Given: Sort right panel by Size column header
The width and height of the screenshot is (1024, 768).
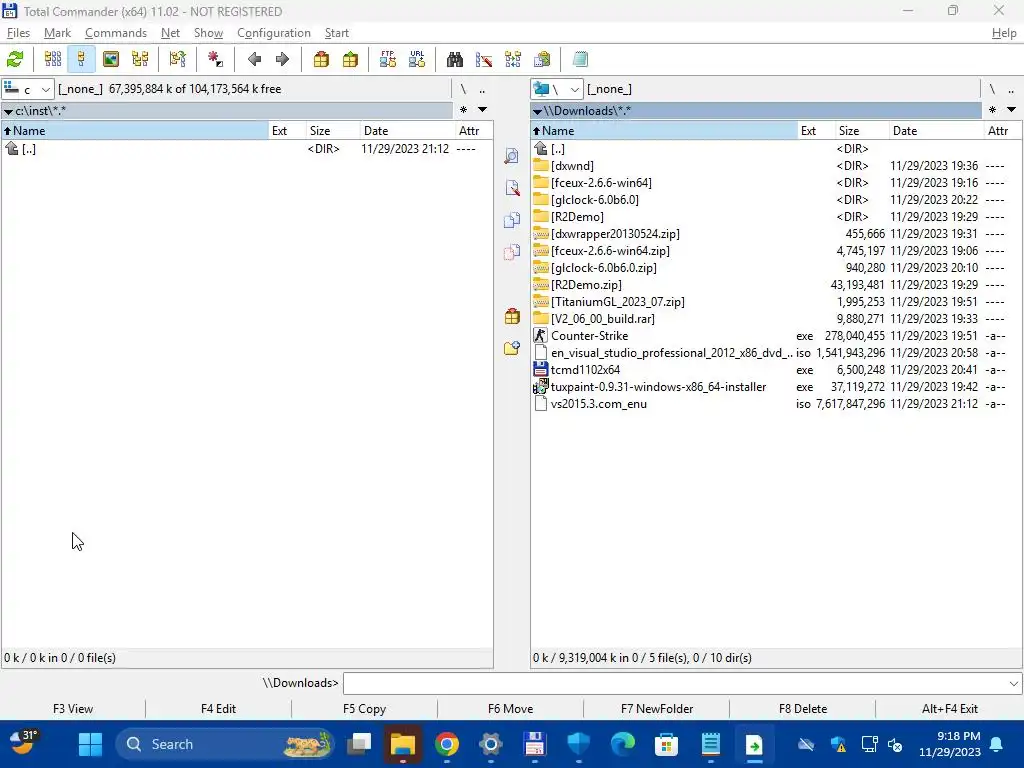Looking at the screenshot, I should 861,131.
